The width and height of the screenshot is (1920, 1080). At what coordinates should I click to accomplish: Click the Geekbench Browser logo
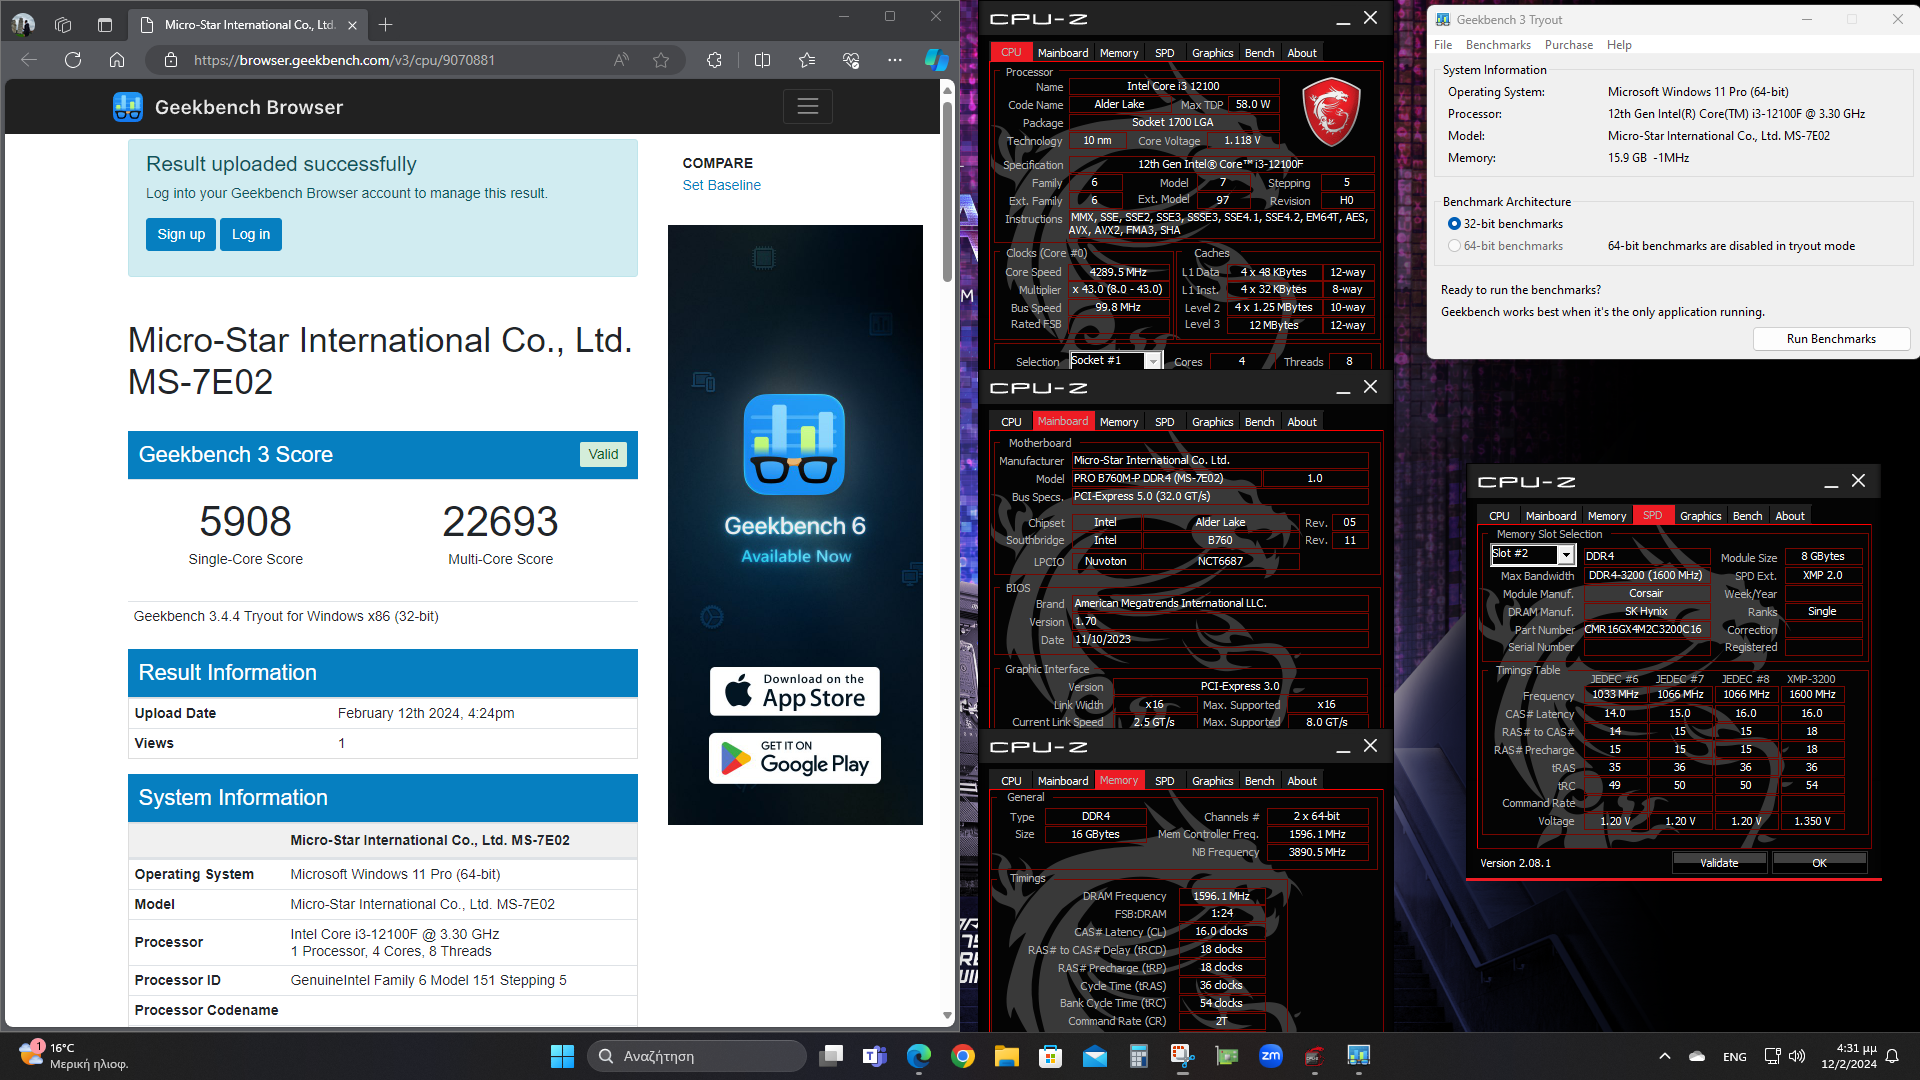(x=228, y=107)
